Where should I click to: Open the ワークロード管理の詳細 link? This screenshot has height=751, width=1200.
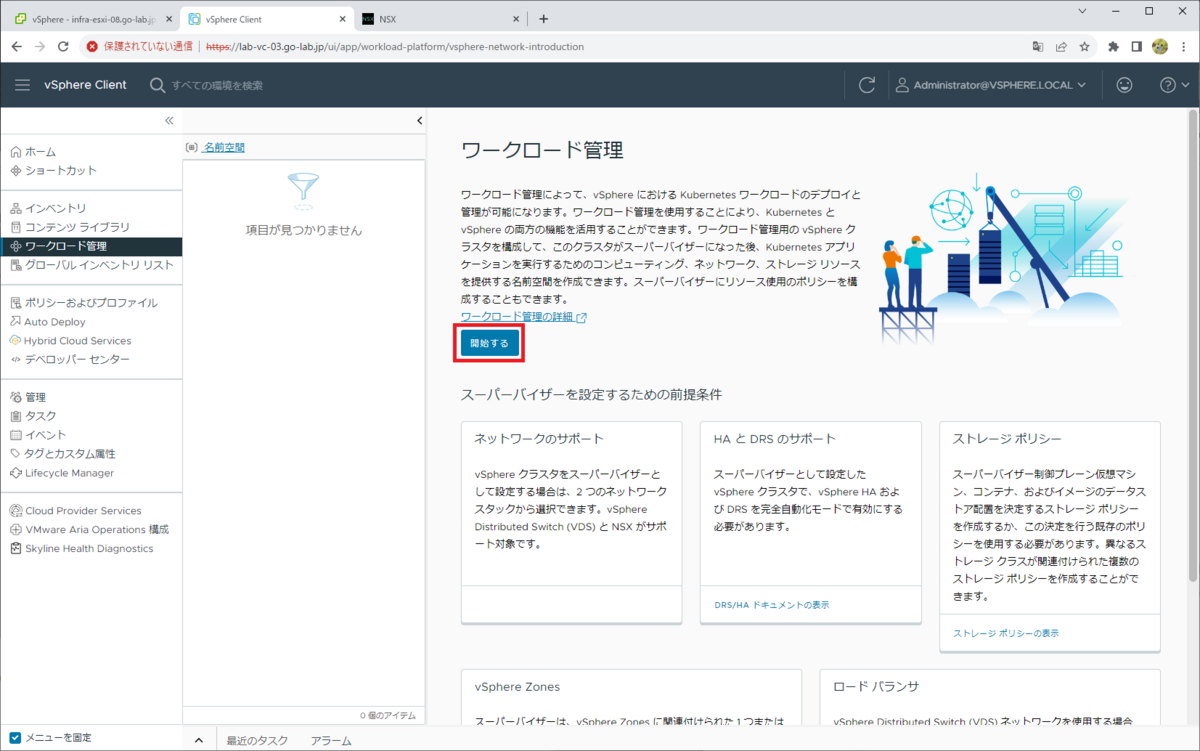[x=523, y=317]
